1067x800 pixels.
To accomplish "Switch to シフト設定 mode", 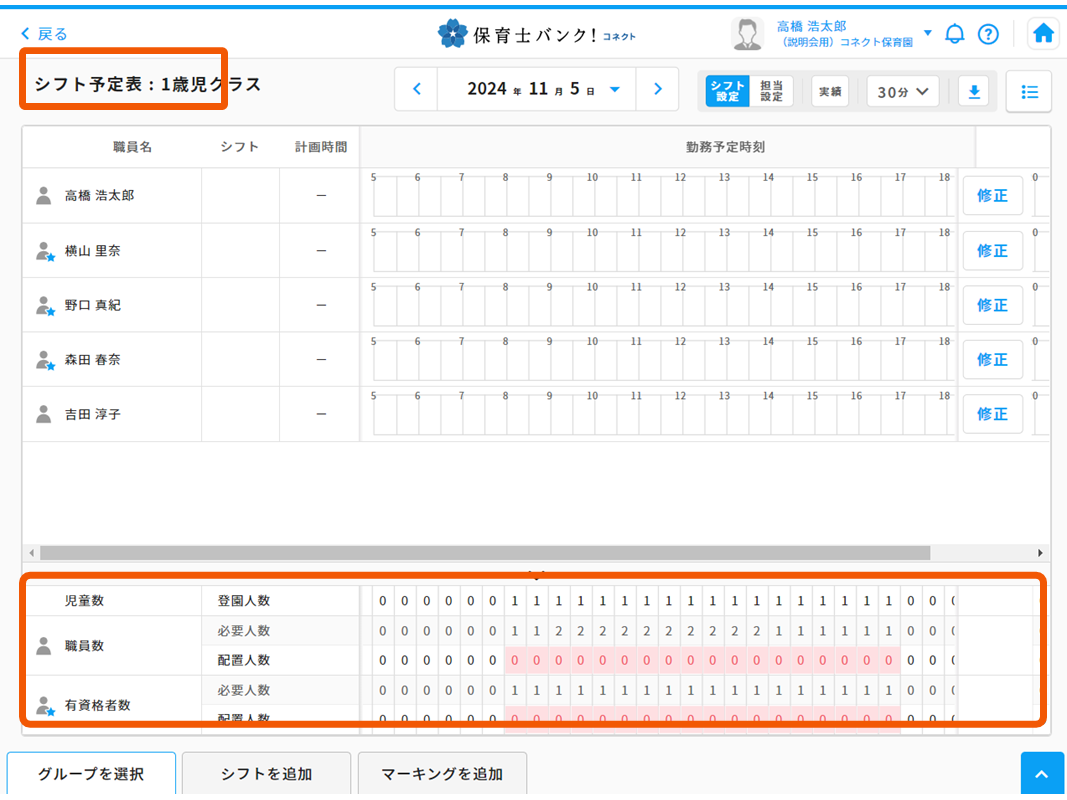I will coord(727,92).
